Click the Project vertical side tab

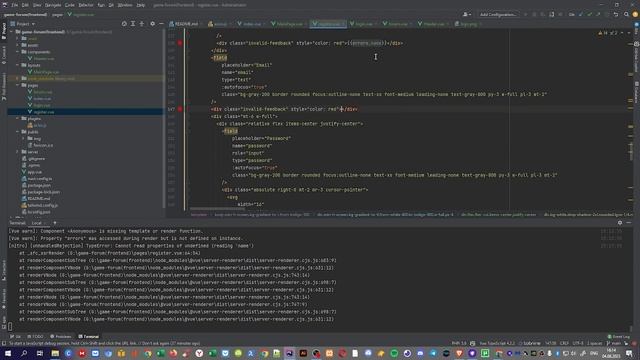4,31
